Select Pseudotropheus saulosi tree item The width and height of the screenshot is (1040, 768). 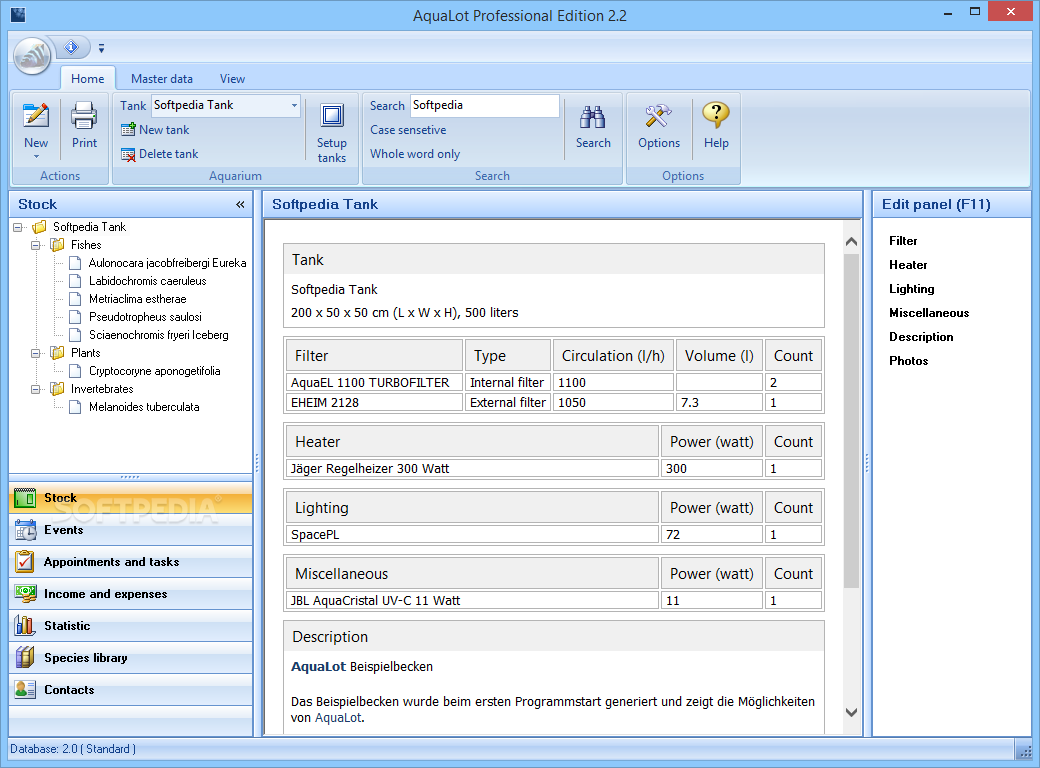[145, 317]
